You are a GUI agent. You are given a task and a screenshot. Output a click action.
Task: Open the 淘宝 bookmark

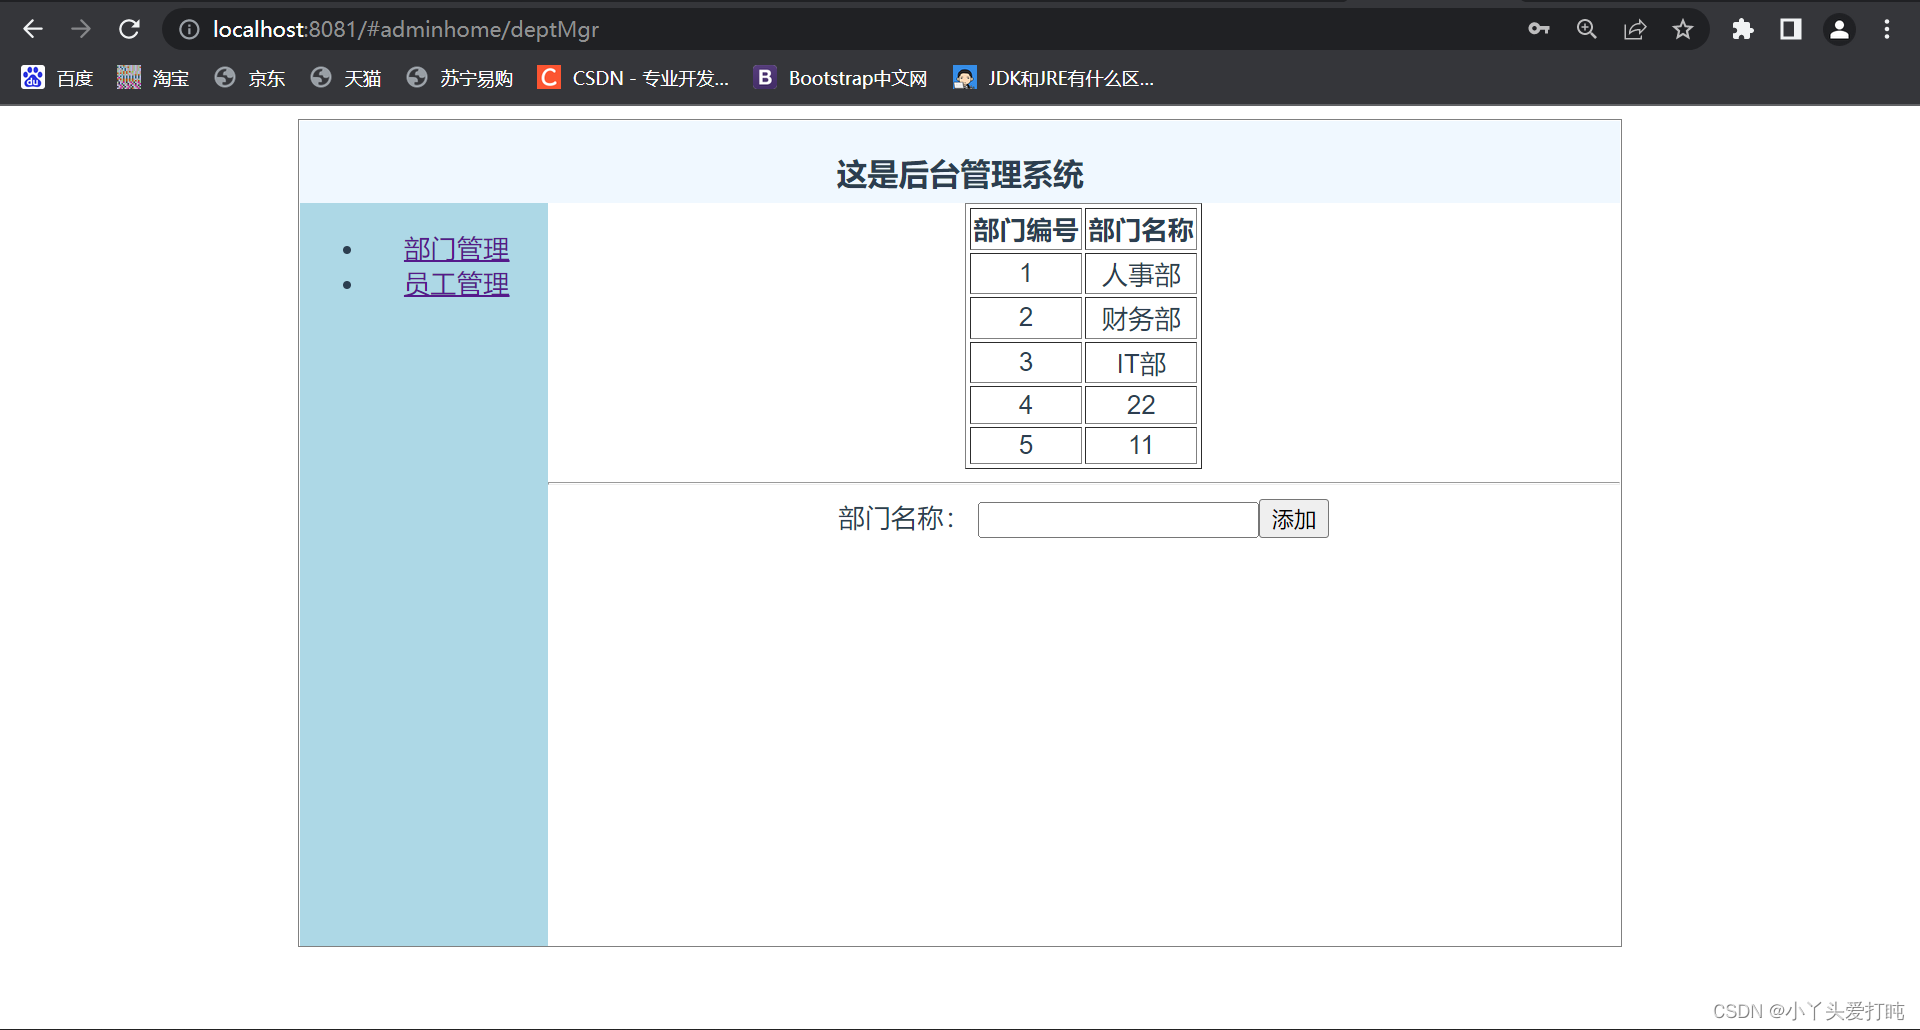pos(153,78)
